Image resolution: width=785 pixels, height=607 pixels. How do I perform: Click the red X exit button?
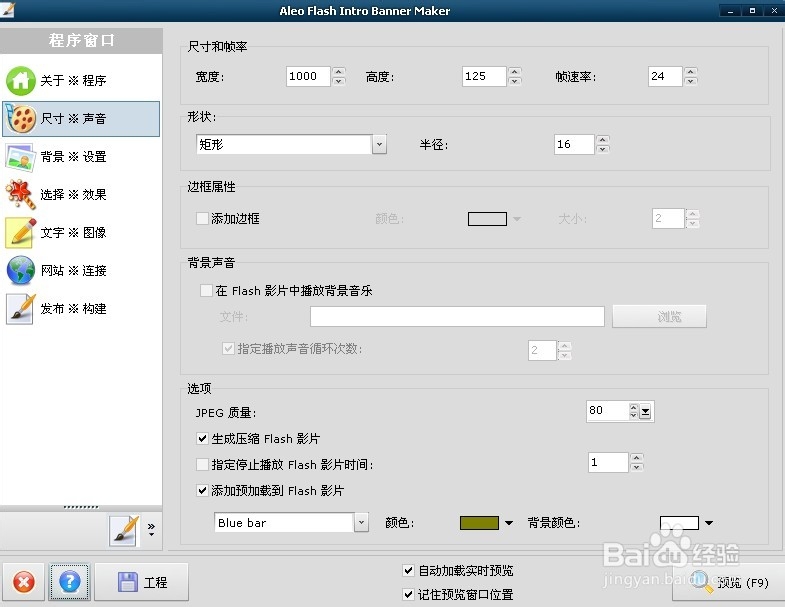[24, 582]
